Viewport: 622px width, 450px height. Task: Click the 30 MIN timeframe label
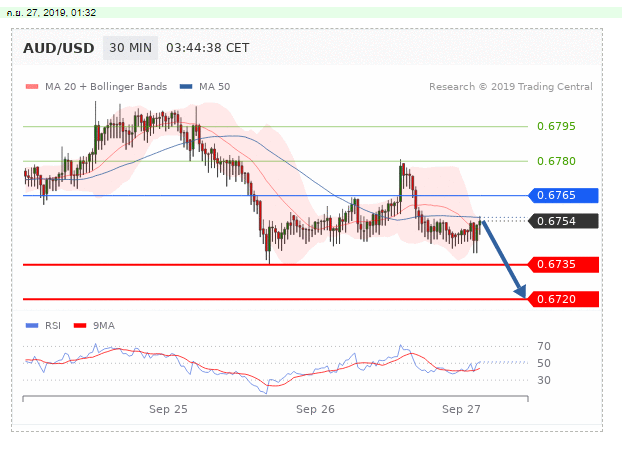click(131, 48)
